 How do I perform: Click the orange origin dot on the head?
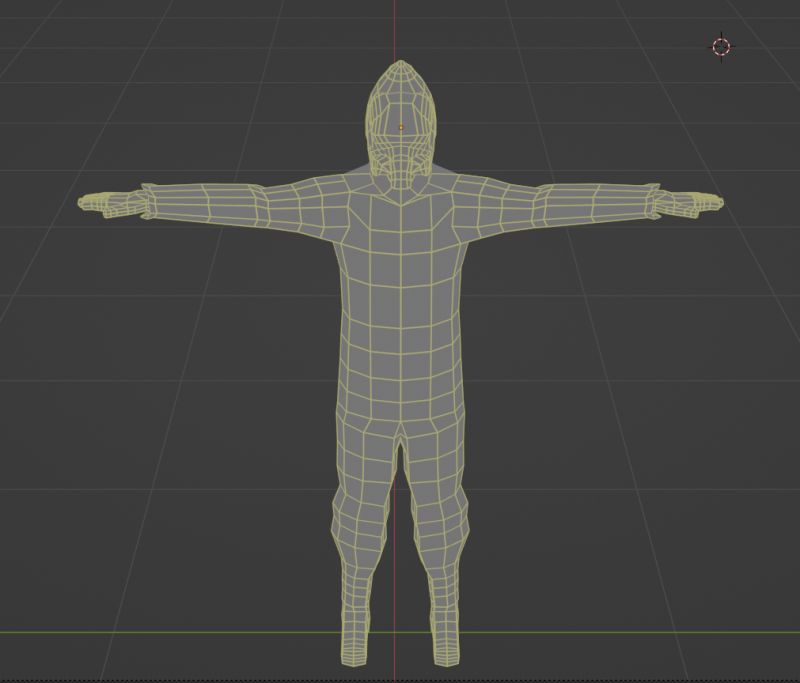[x=401, y=127]
